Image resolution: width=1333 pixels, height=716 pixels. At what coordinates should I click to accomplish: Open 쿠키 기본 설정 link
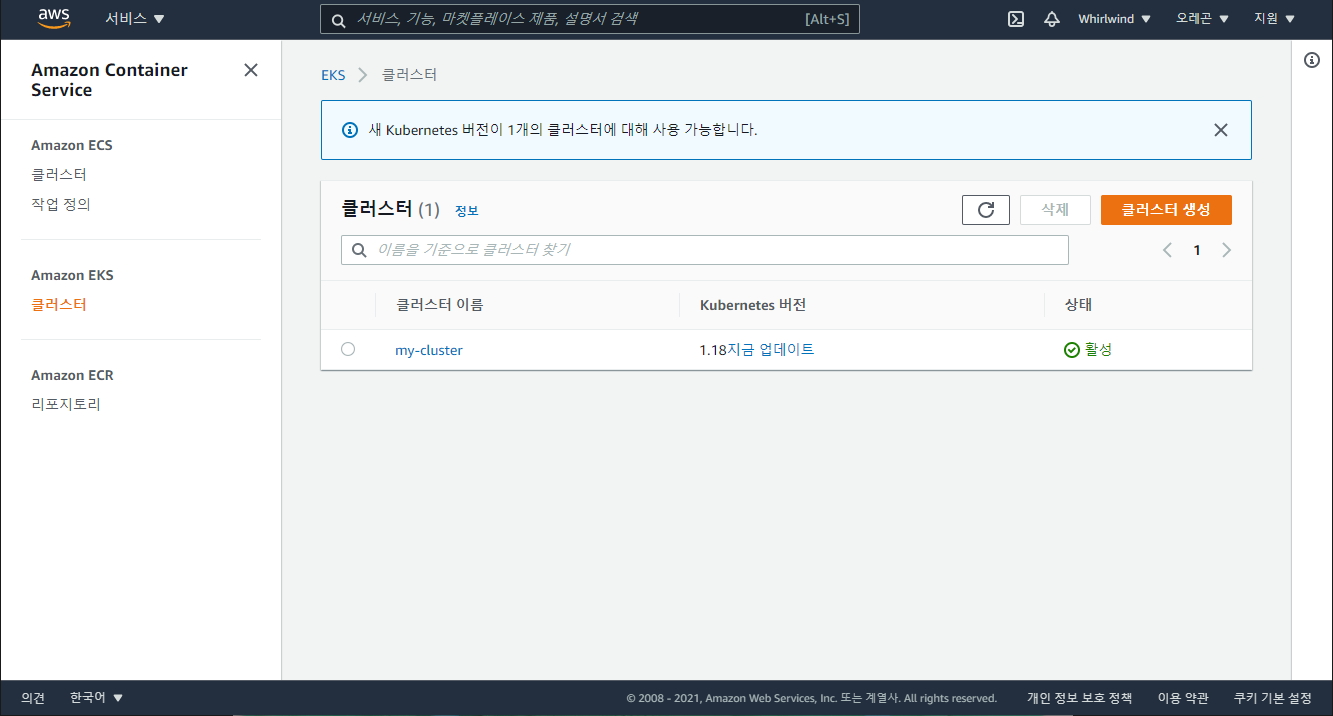tap(1272, 698)
